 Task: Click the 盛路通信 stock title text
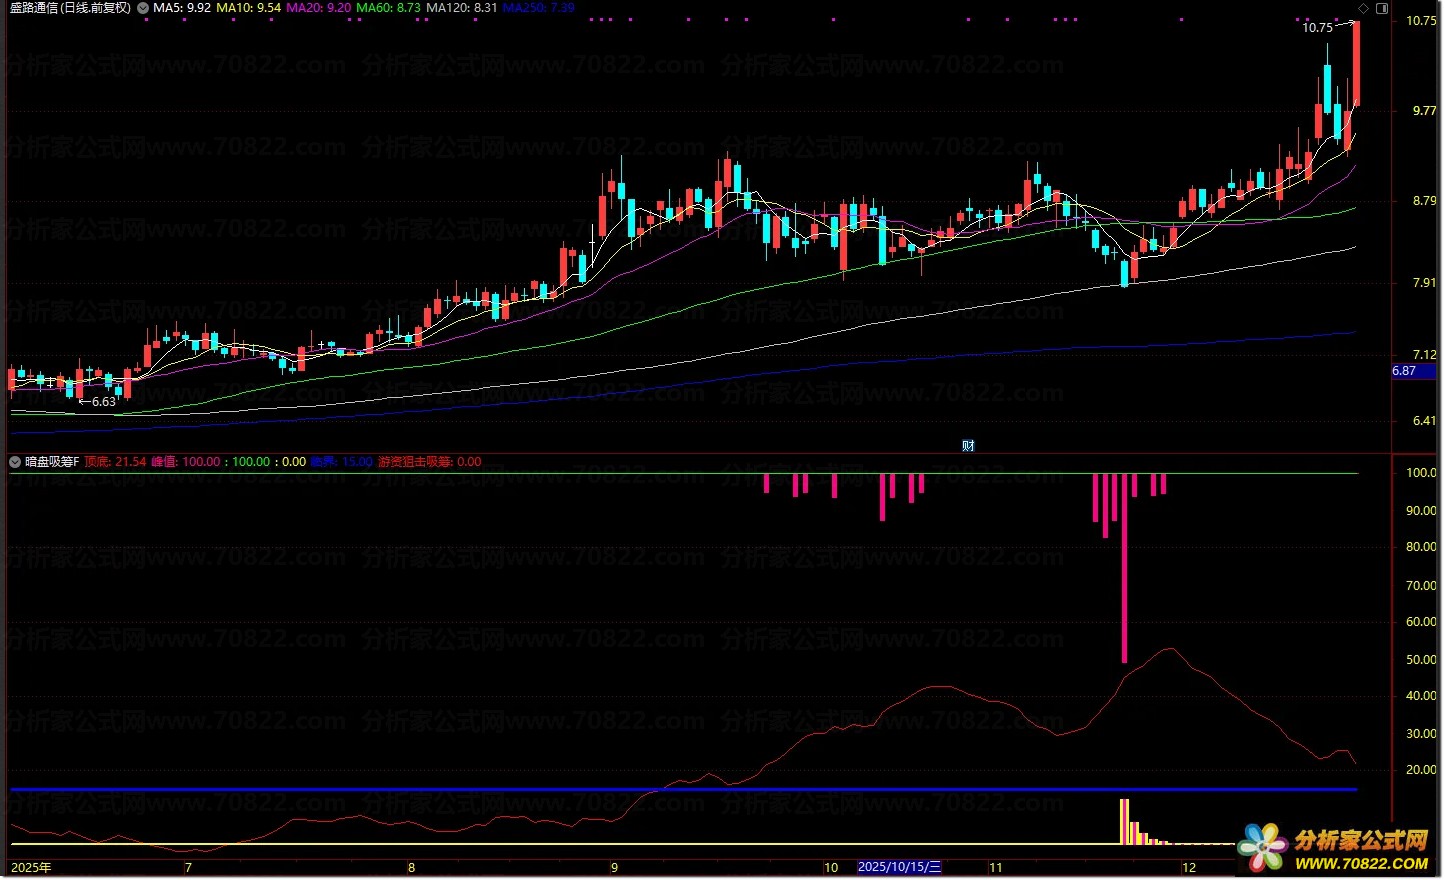coord(70,8)
